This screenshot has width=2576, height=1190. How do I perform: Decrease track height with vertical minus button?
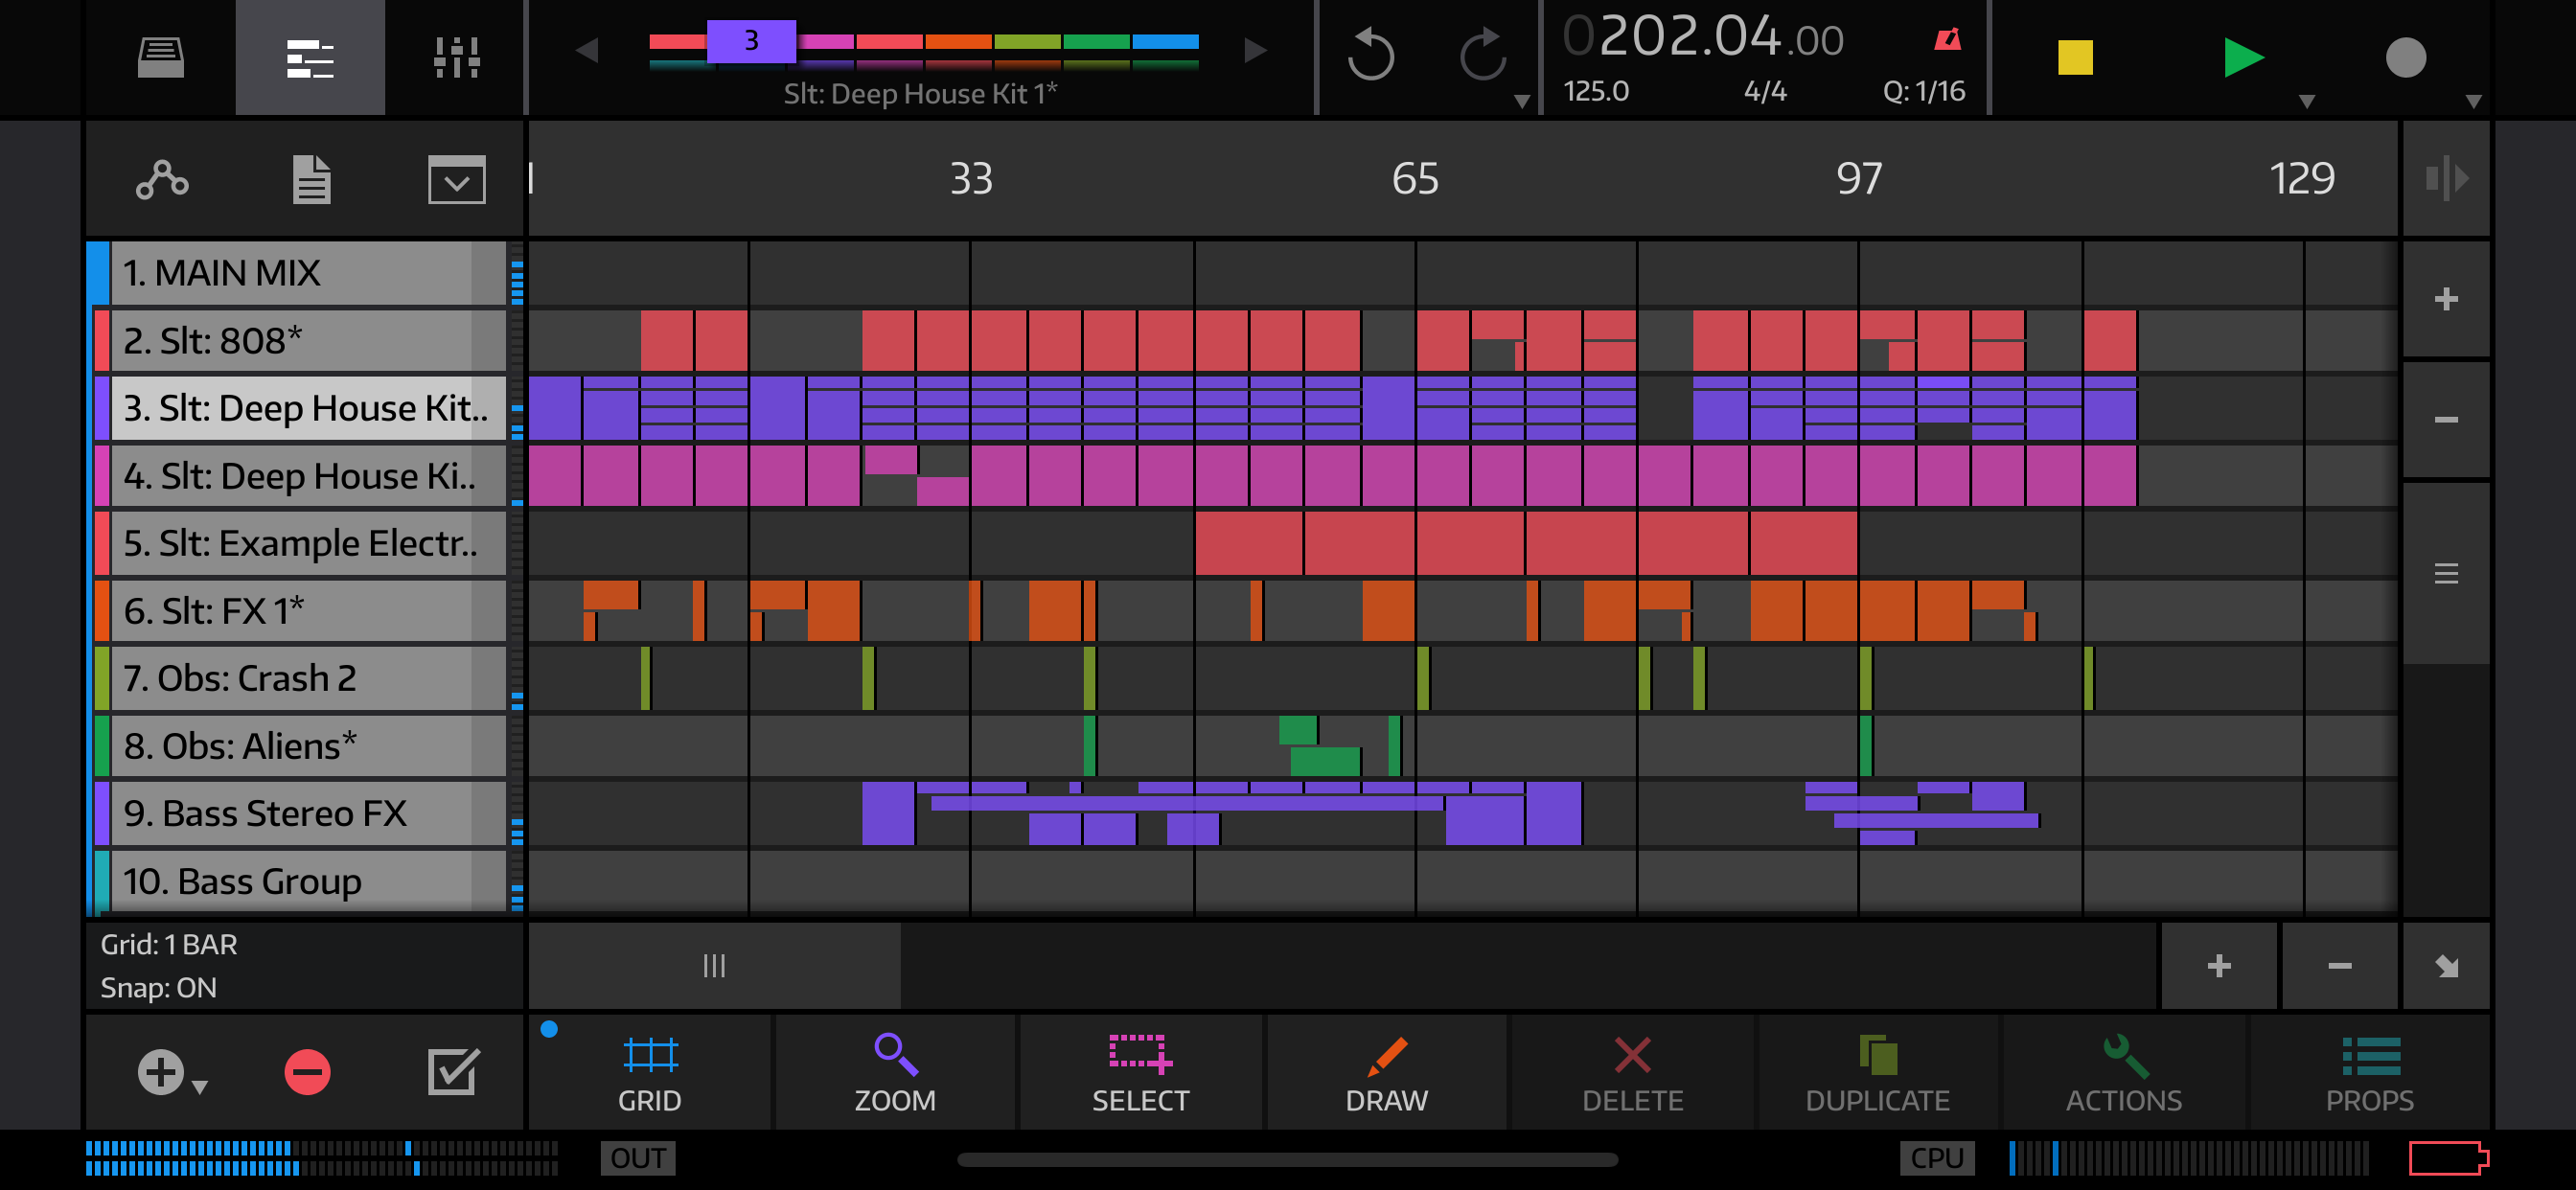tap(2446, 419)
